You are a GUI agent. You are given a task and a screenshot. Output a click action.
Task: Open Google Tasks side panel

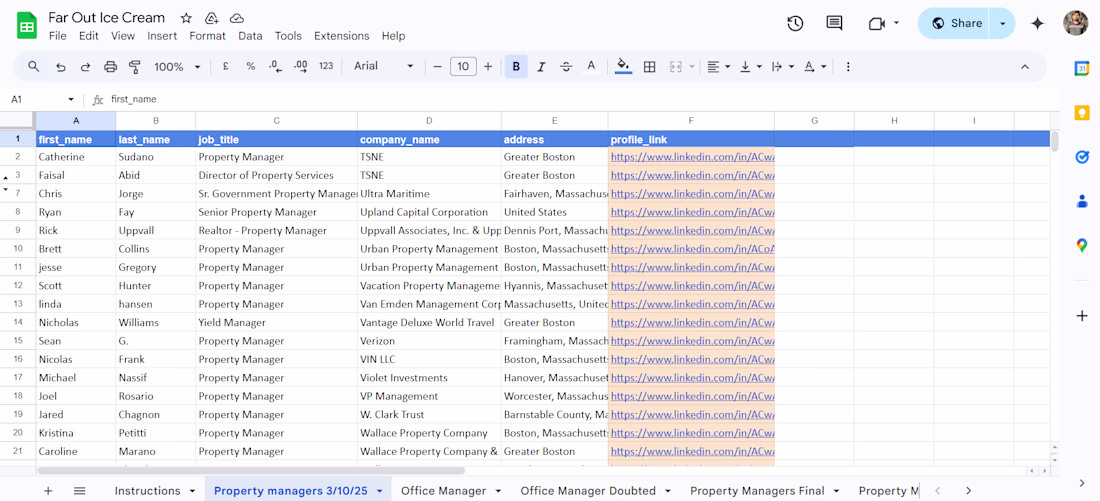pos(1082,157)
